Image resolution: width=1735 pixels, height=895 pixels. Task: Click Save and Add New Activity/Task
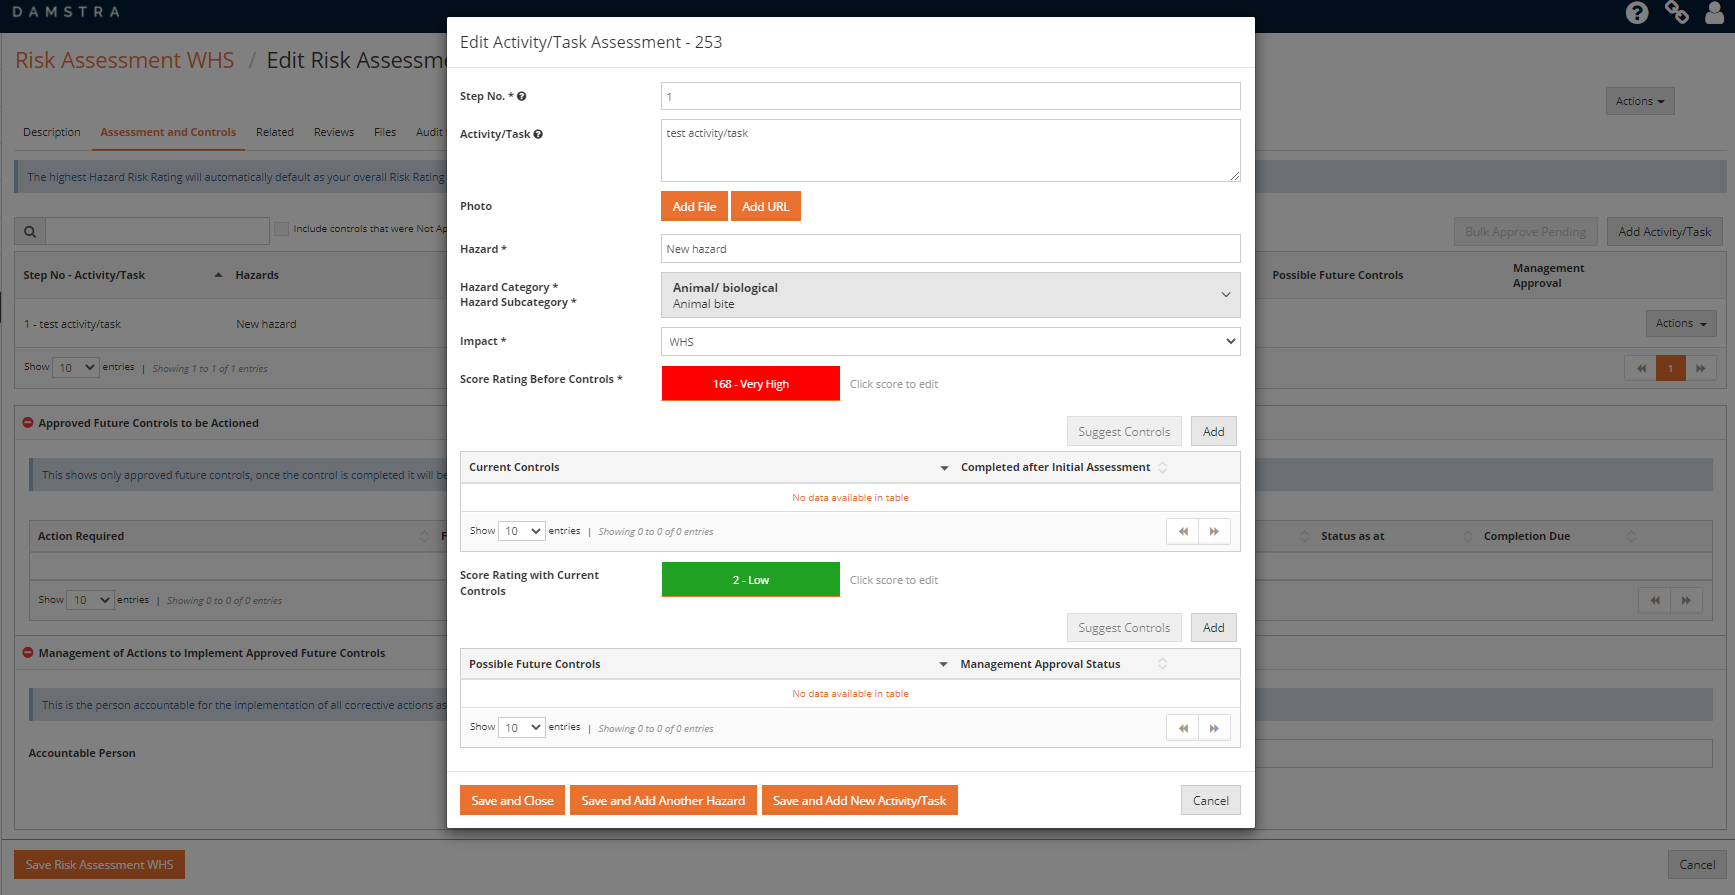pyautogui.click(x=860, y=800)
